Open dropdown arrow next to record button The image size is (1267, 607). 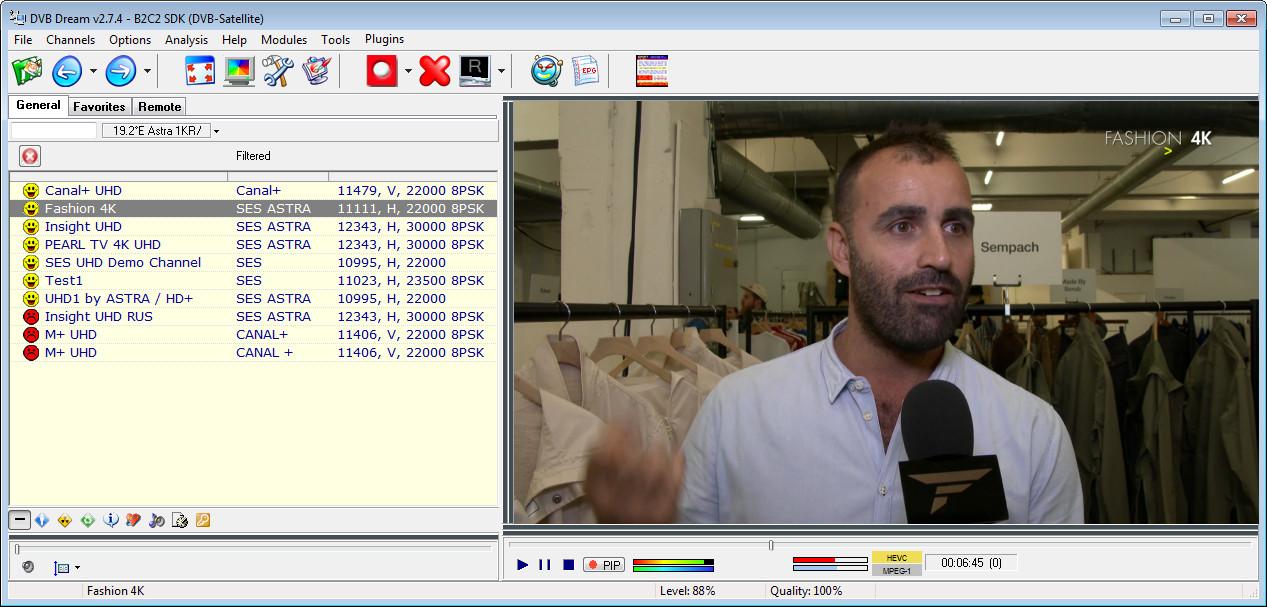click(x=408, y=72)
